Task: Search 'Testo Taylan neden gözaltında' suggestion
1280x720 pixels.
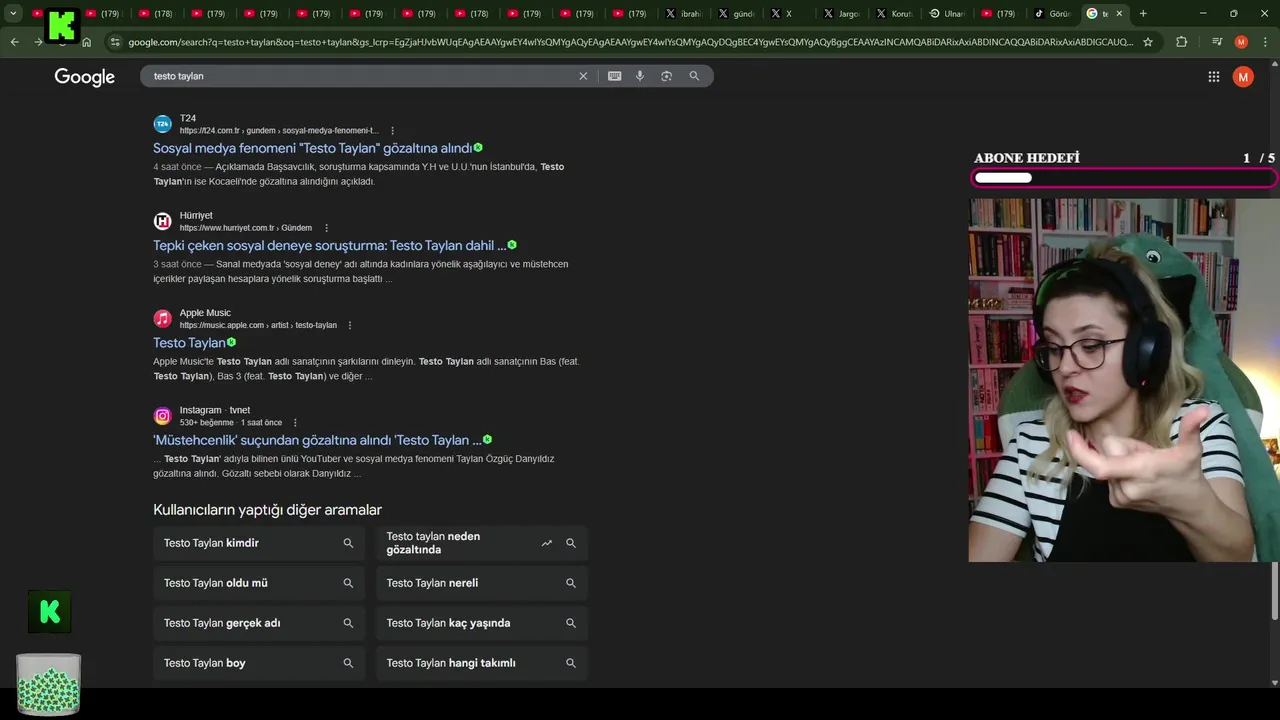Action: pyautogui.click(x=482, y=543)
